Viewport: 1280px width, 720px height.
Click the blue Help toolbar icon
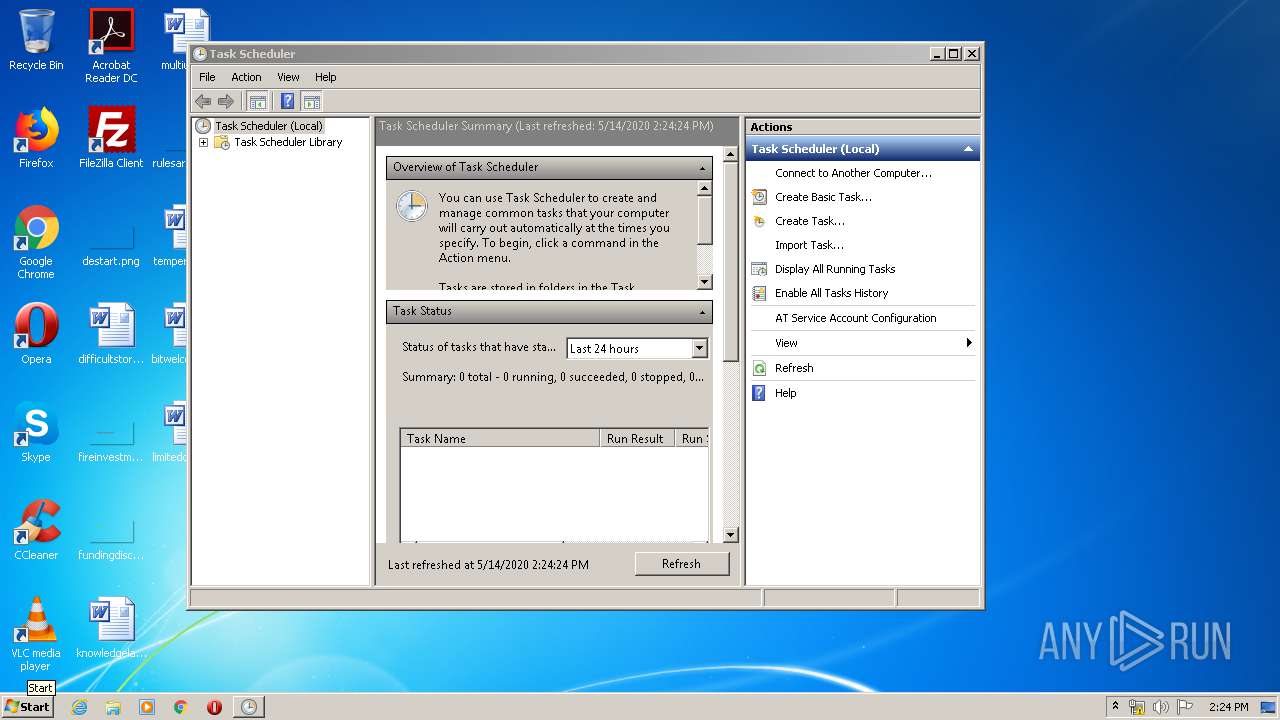pos(288,101)
